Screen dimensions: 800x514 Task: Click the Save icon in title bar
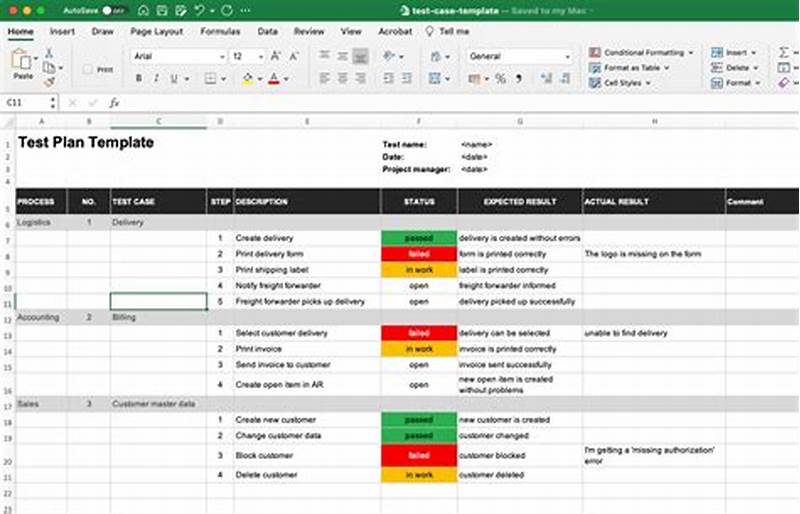point(162,10)
